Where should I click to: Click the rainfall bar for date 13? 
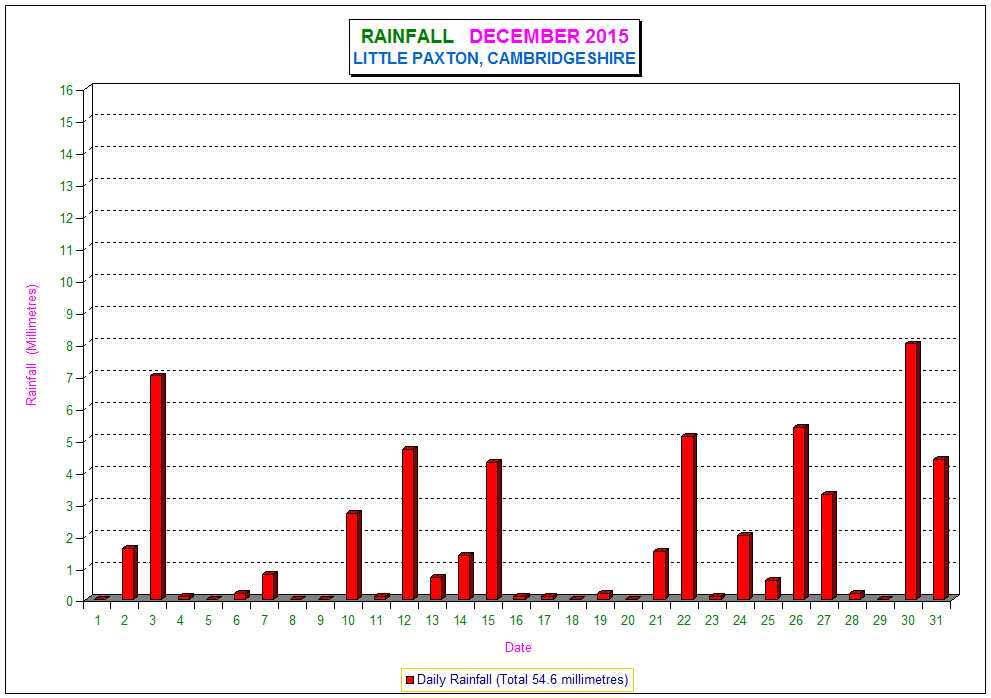coord(437,587)
